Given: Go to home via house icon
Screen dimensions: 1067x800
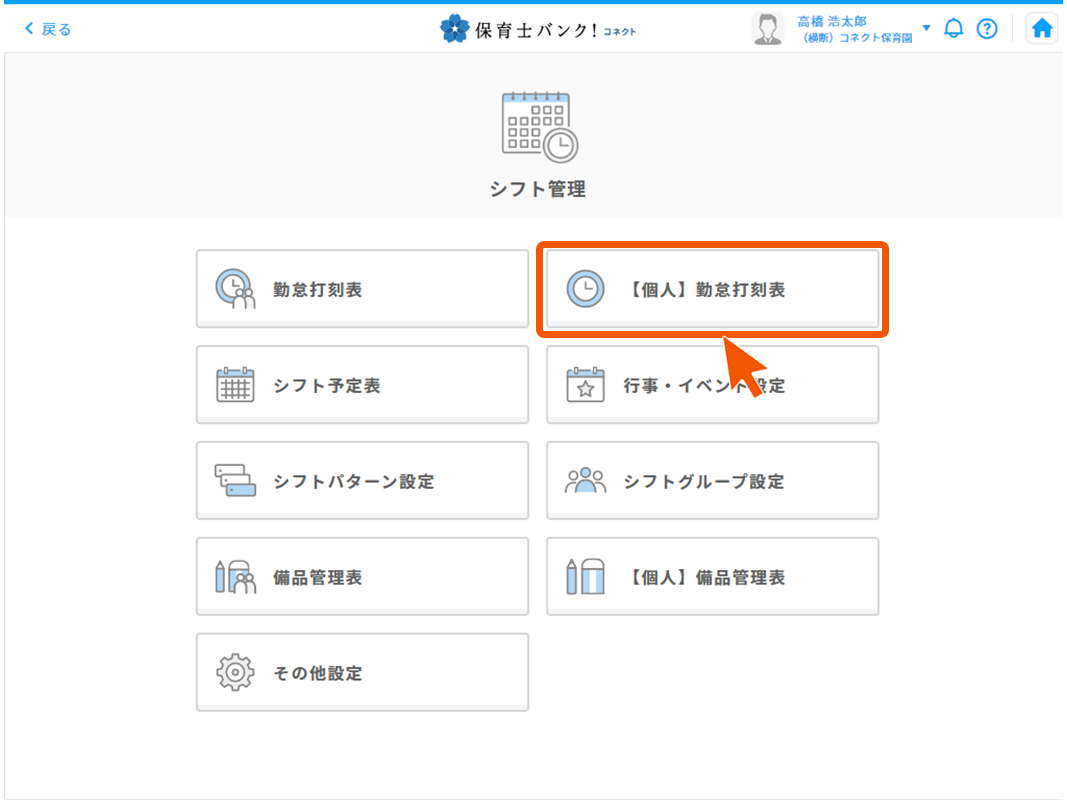Looking at the screenshot, I should pos(1042,29).
